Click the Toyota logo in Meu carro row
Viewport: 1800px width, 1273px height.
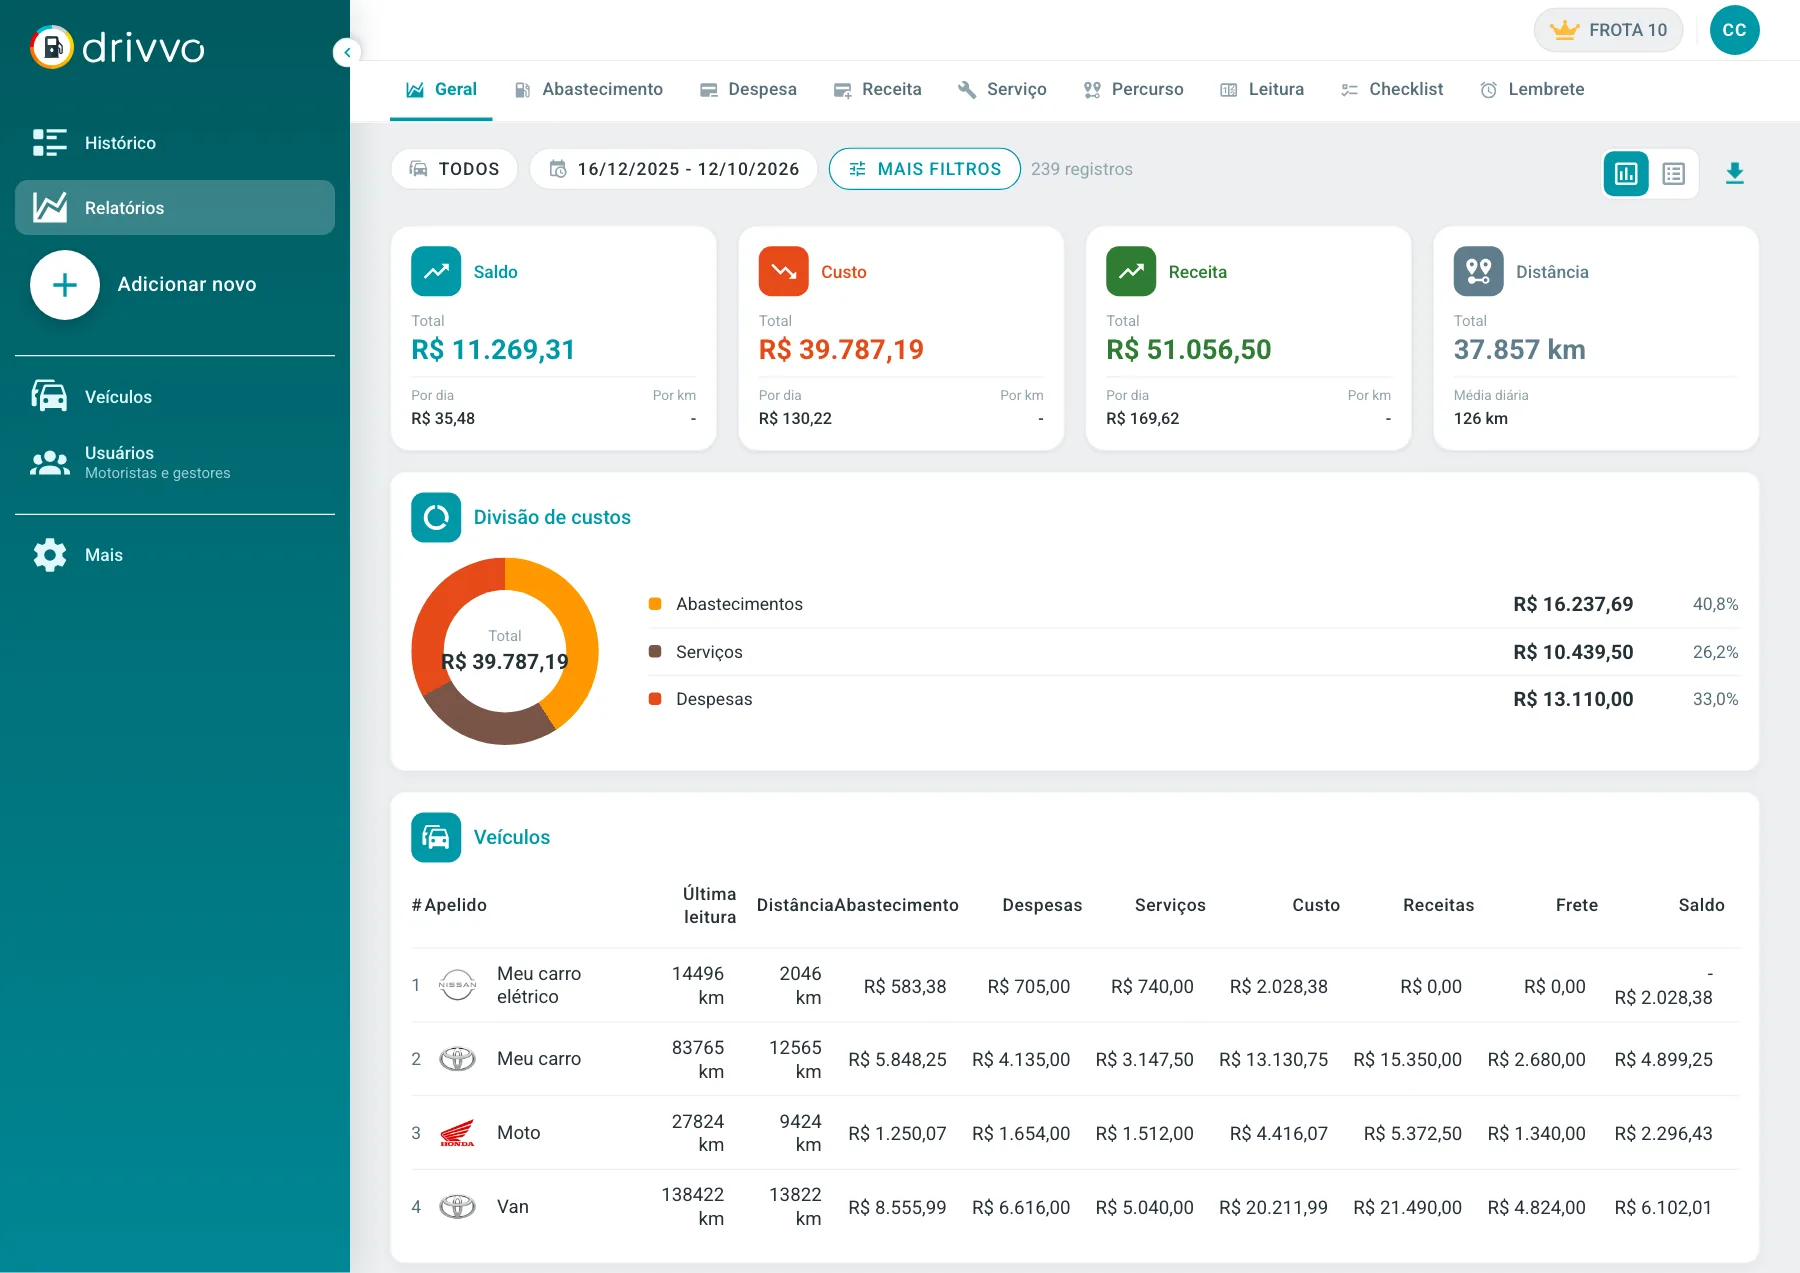pyautogui.click(x=457, y=1059)
